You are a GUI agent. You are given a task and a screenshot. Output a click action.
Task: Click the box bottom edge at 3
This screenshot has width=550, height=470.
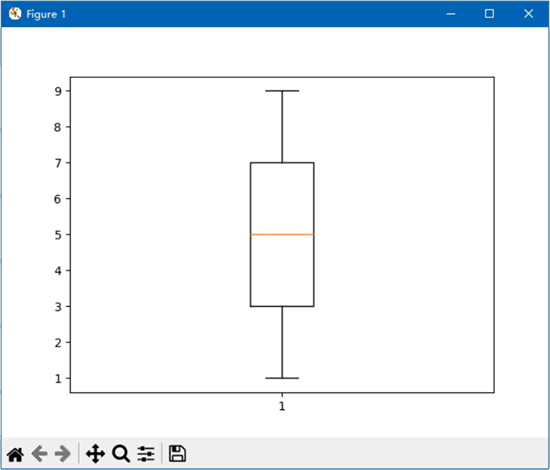click(282, 306)
